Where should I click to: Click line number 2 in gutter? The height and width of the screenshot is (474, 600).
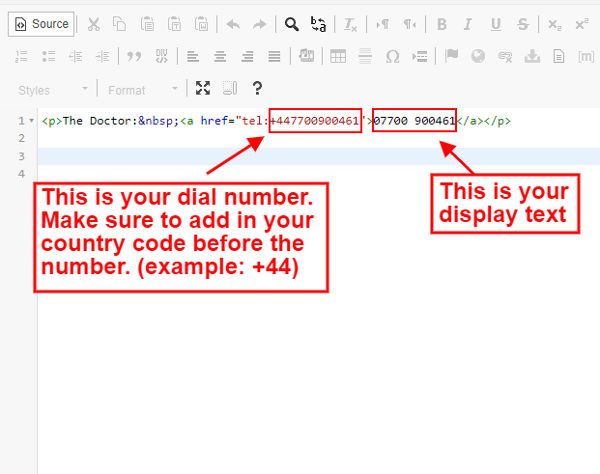21,138
